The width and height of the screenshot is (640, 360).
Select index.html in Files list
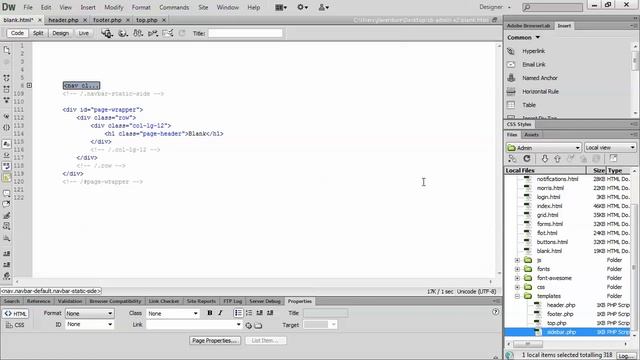(549, 206)
